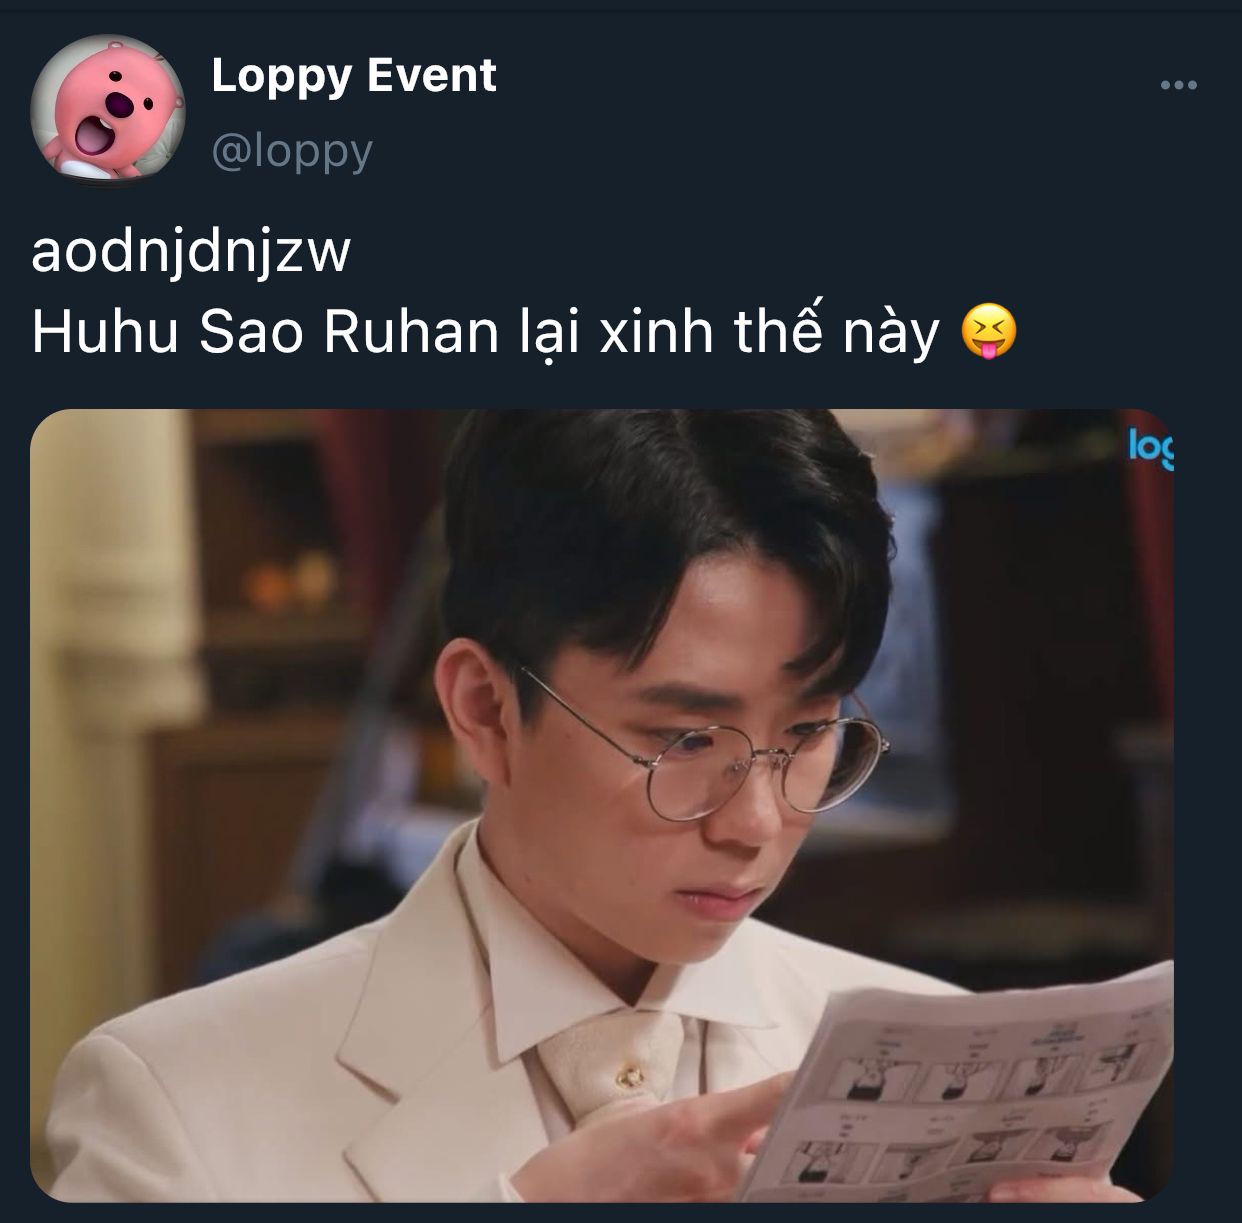Click the 'aodnjdnjzw' tweet text line
This screenshot has height=1223, width=1242.
point(191,253)
